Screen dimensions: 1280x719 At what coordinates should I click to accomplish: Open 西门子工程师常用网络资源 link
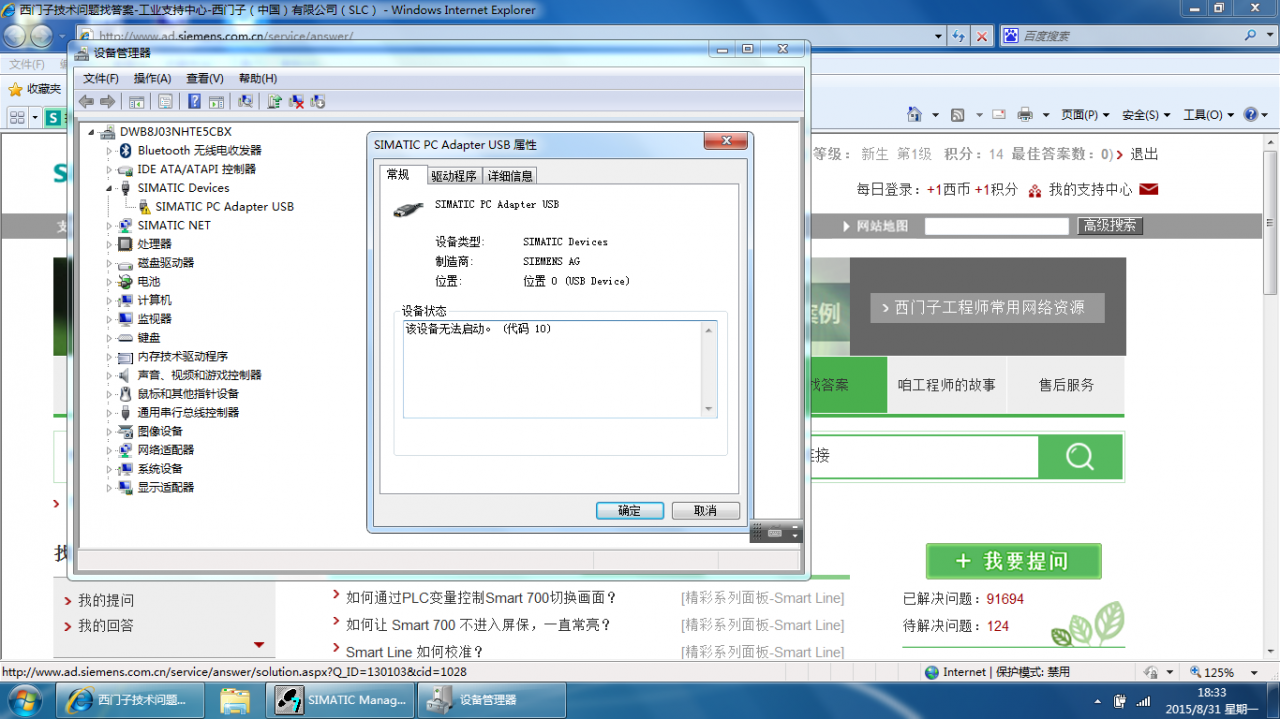point(988,308)
